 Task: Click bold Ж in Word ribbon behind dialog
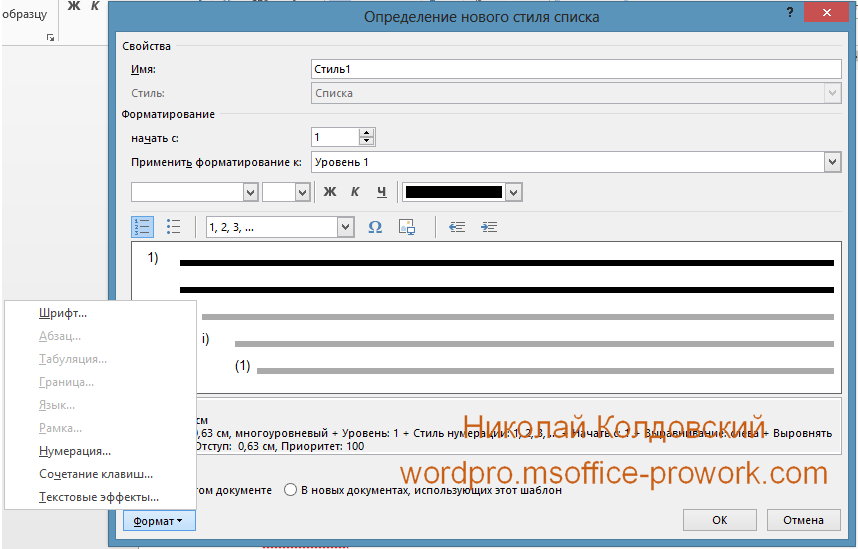(x=74, y=6)
